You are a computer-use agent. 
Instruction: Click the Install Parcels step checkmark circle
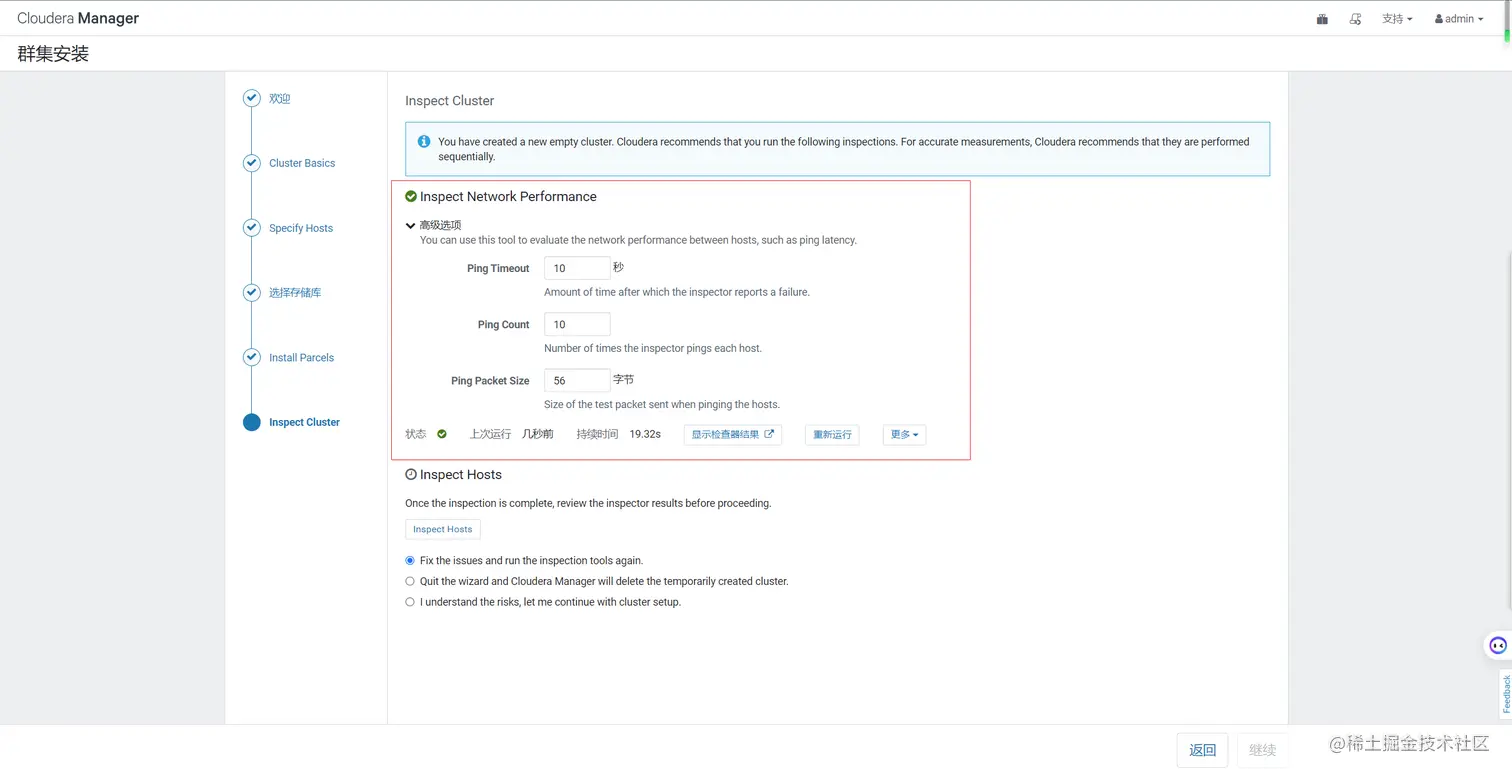click(x=252, y=357)
